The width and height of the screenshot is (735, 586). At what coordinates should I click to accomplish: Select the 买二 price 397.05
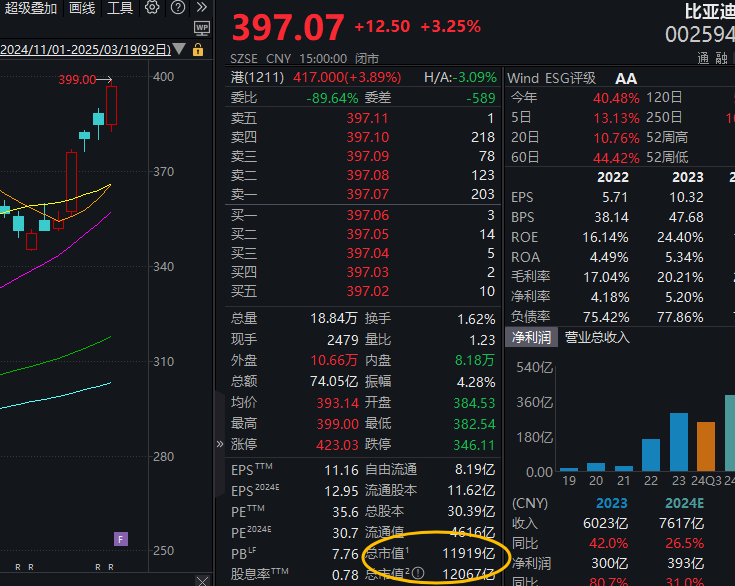click(368, 234)
